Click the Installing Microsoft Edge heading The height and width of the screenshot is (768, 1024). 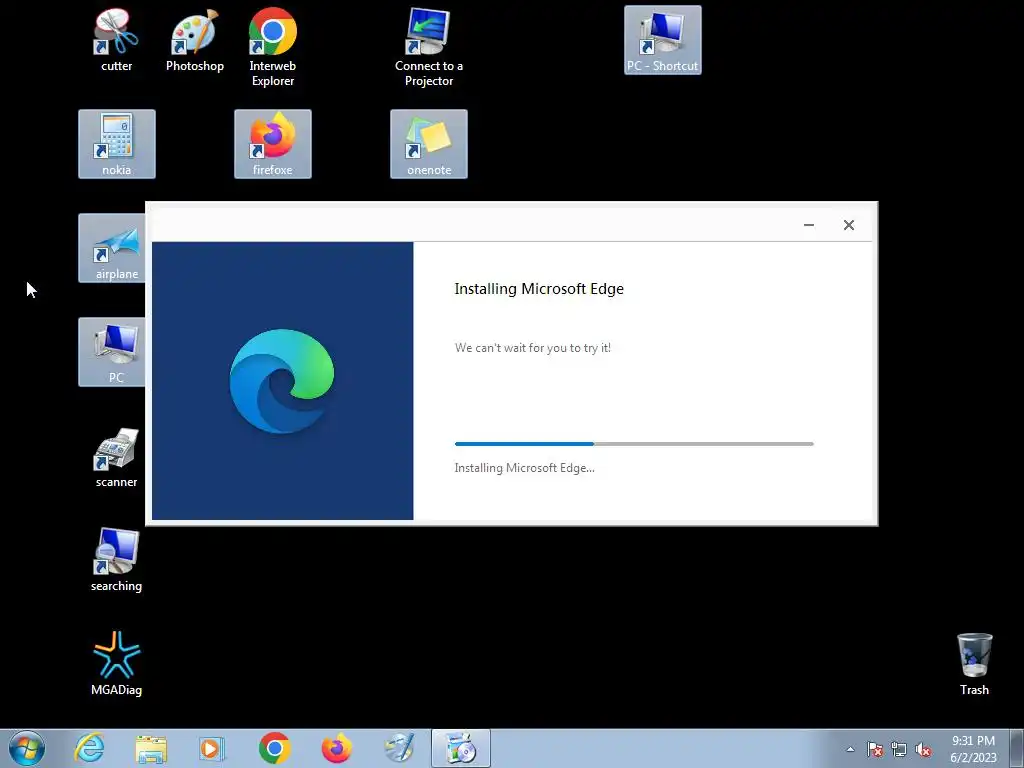pyautogui.click(x=539, y=289)
